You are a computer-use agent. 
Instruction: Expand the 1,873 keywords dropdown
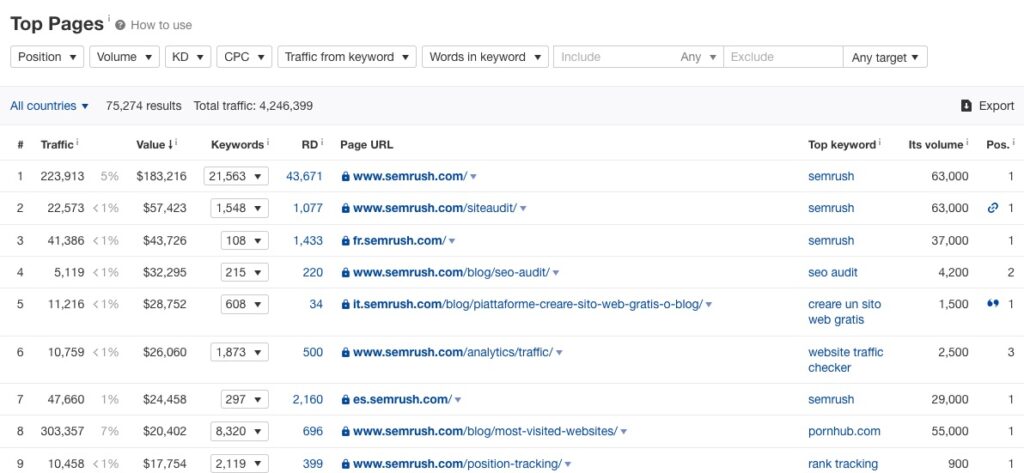[239, 352]
